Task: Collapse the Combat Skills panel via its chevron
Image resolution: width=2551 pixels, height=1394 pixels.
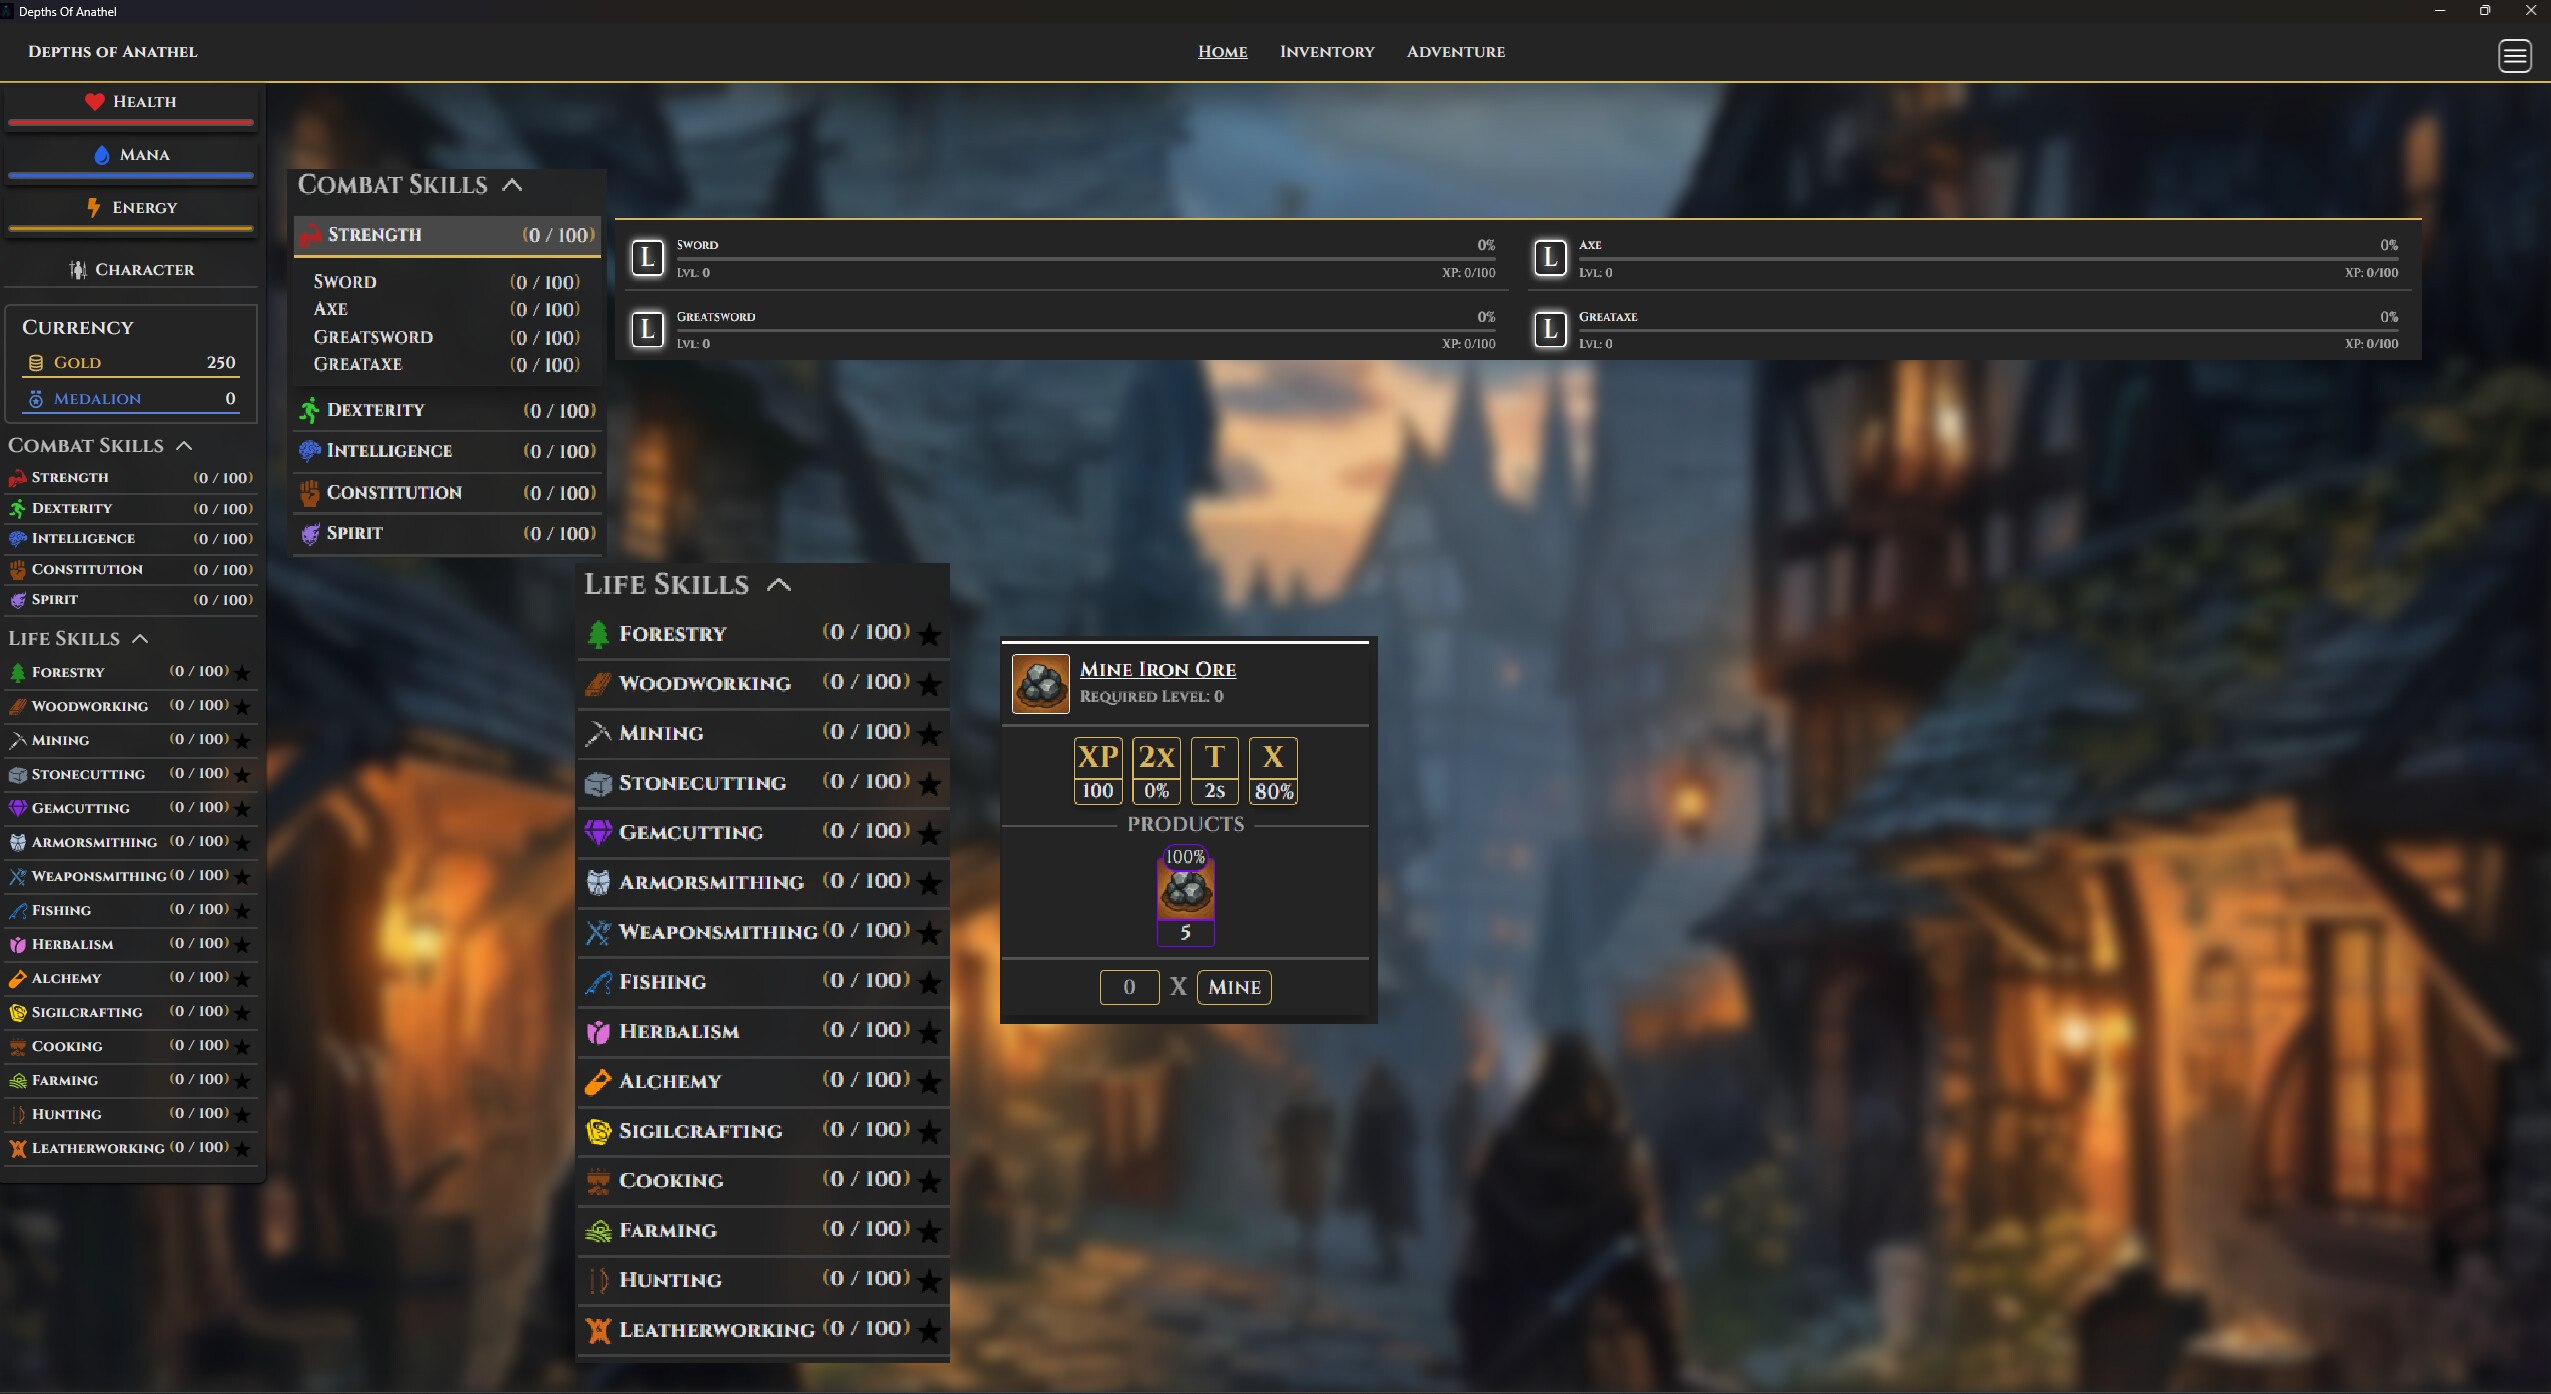Action: pos(513,185)
